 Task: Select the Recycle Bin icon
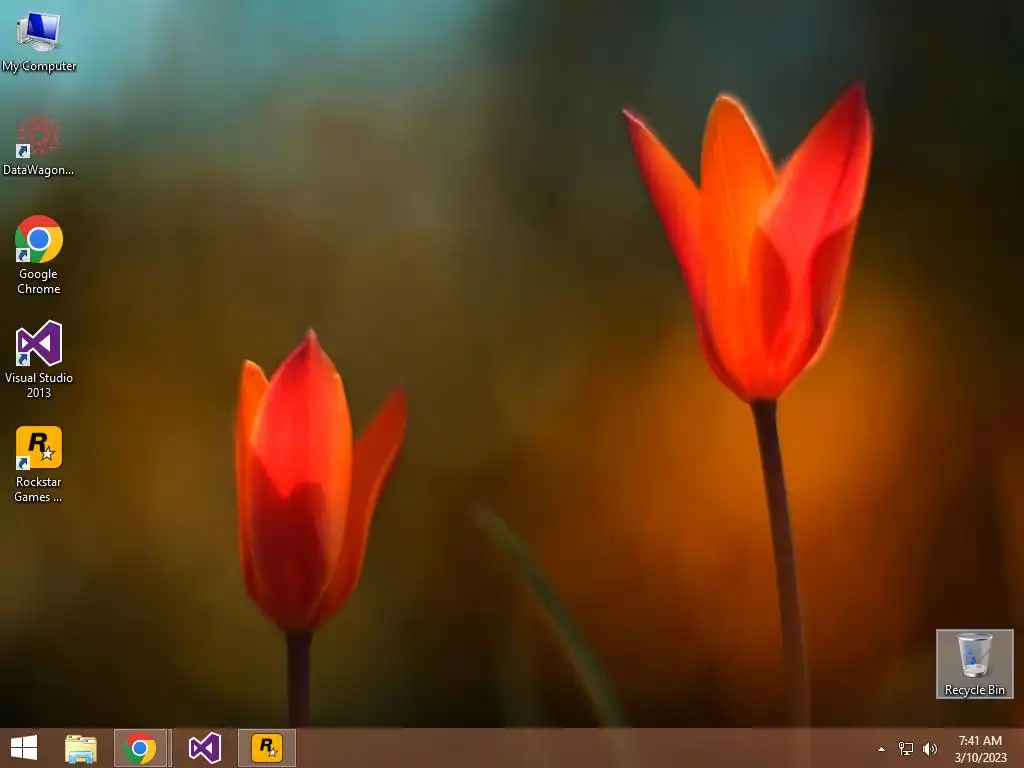click(x=974, y=664)
